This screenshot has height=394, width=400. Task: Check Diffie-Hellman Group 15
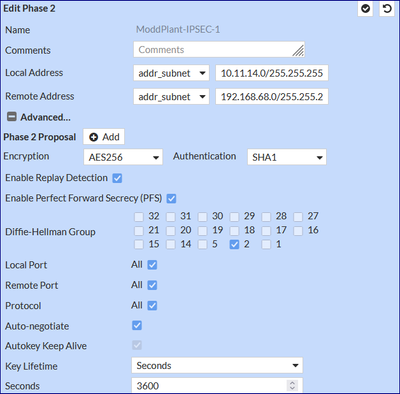[x=139, y=245]
